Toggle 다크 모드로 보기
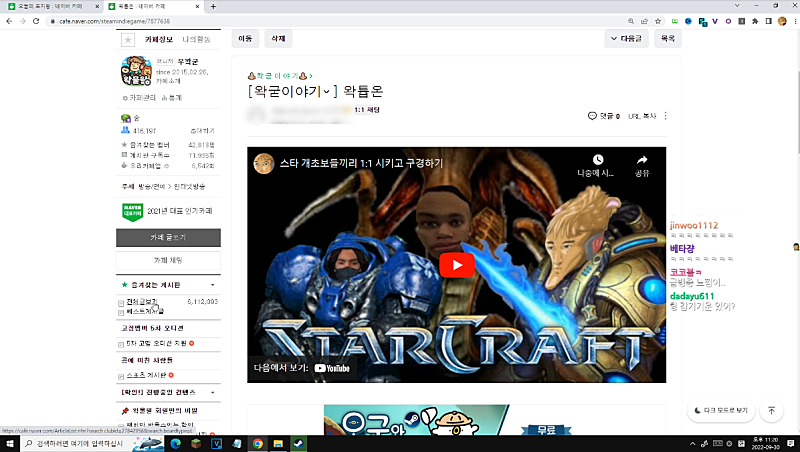800x452 pixels. pyautogui.click(x=721, y=410)
